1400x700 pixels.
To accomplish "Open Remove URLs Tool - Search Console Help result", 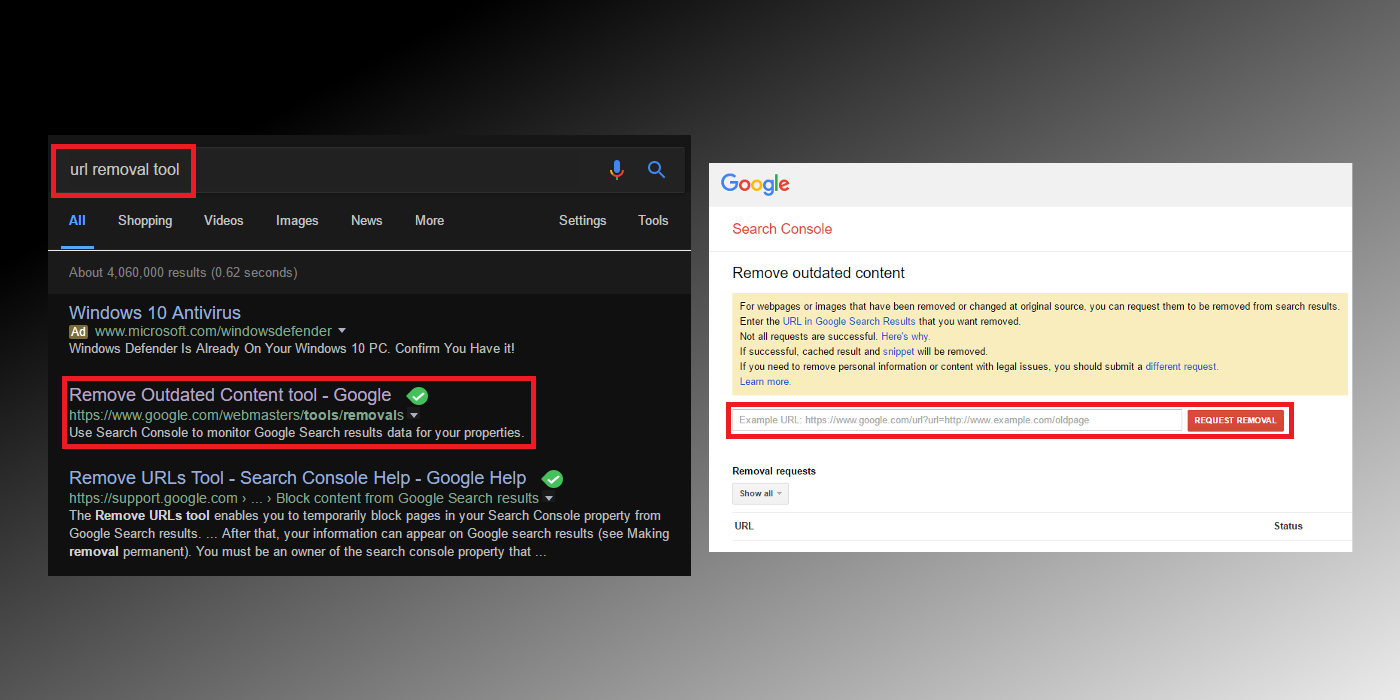I will [298, 479].
